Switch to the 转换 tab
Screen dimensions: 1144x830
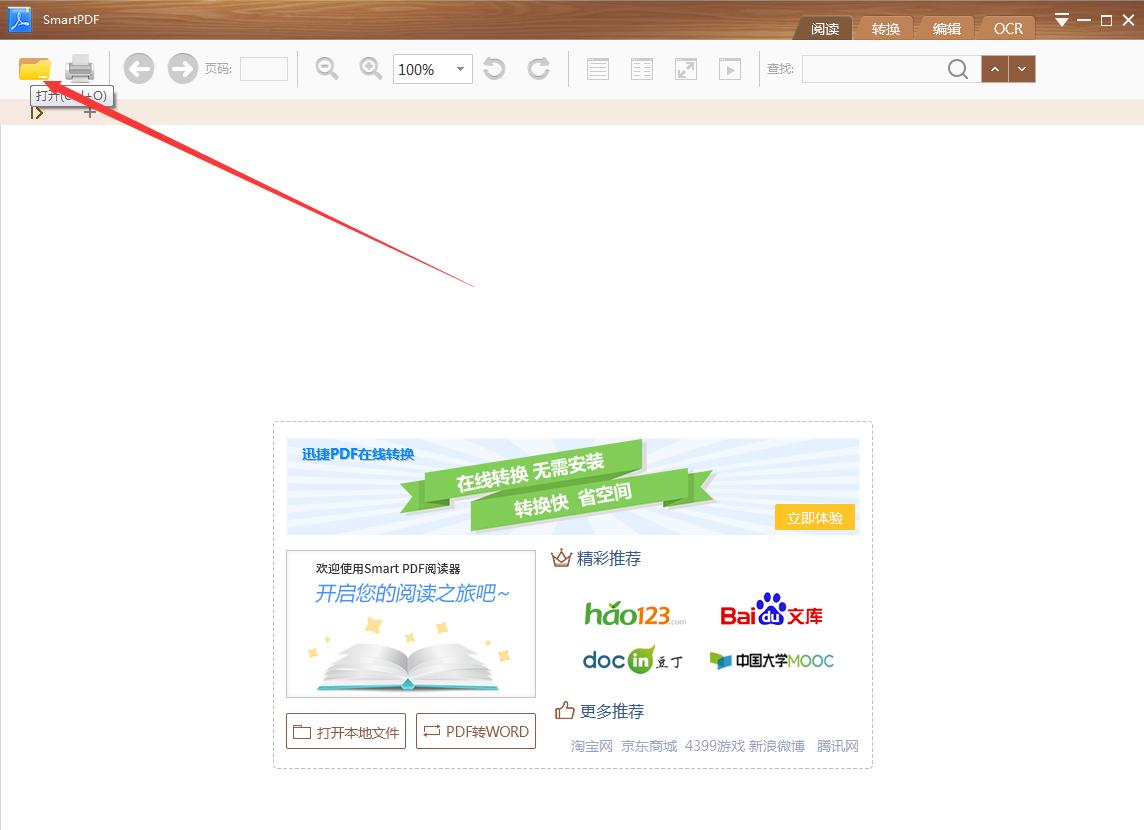pyautogui.click(x=884, y=28)
